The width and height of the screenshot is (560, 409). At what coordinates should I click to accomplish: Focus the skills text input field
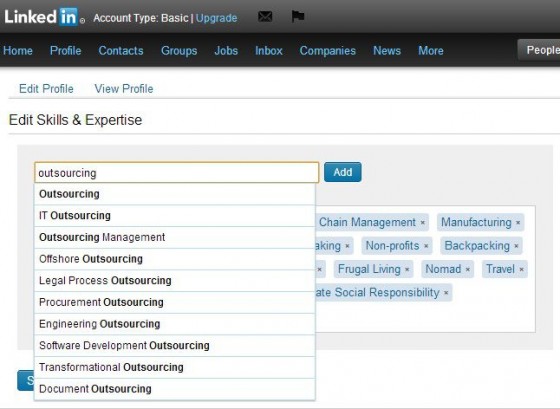pyautogui.click(x=176, y=173)
